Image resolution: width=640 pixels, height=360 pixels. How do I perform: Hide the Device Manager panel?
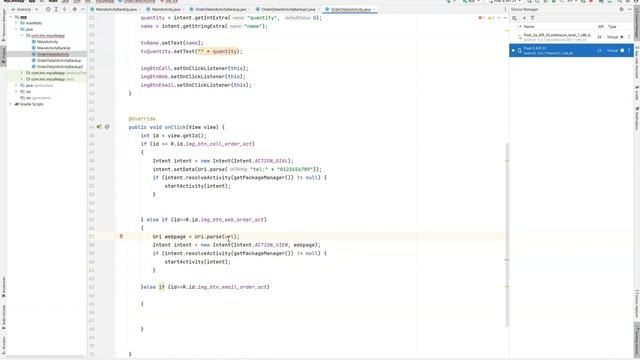(x=630, y=9)
